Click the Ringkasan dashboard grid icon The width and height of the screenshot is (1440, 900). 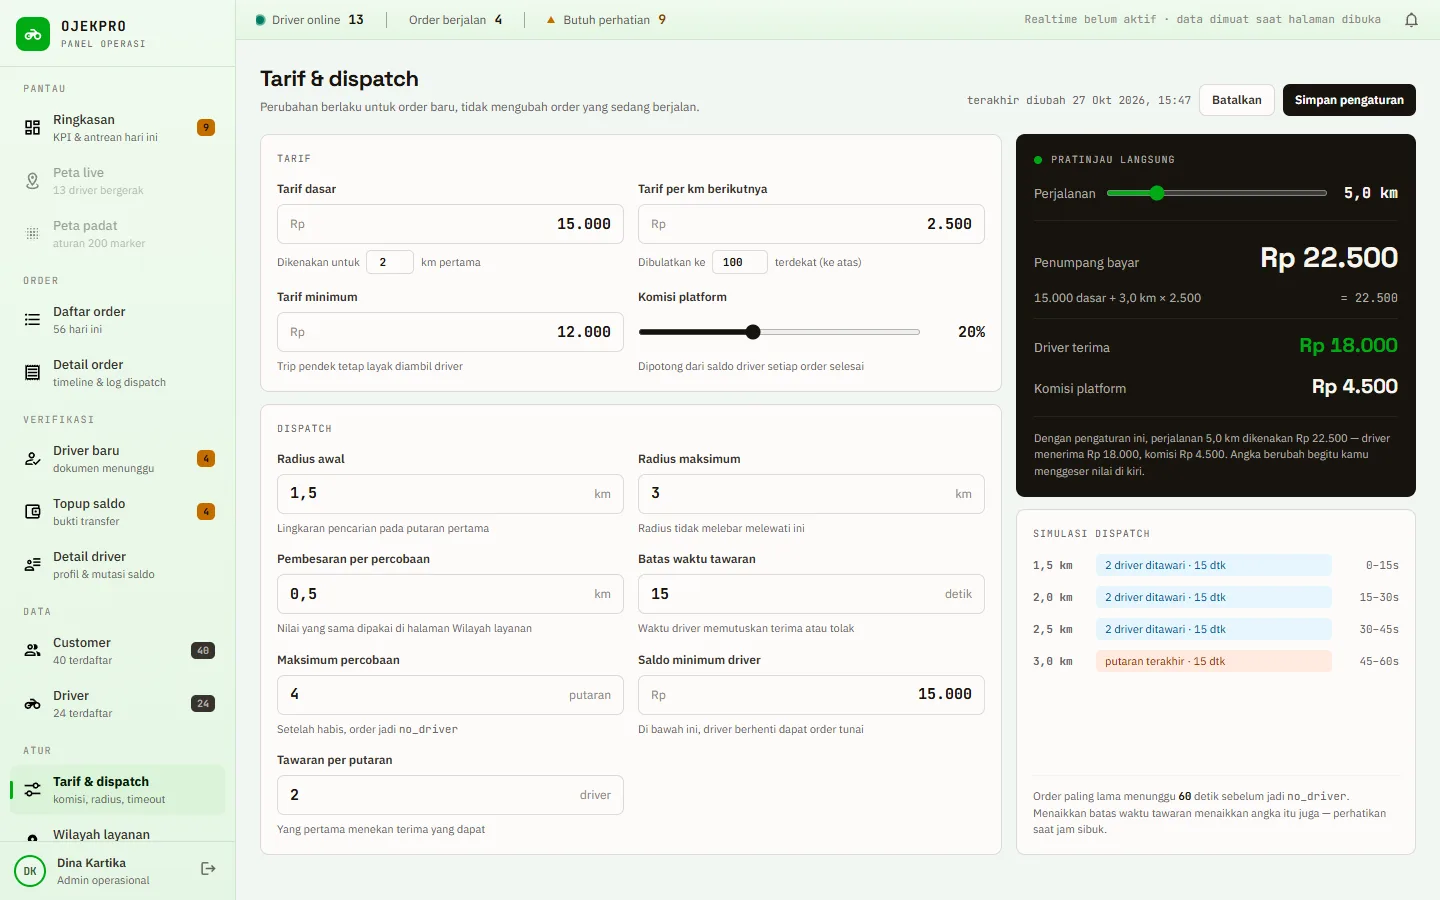point(33,128)
